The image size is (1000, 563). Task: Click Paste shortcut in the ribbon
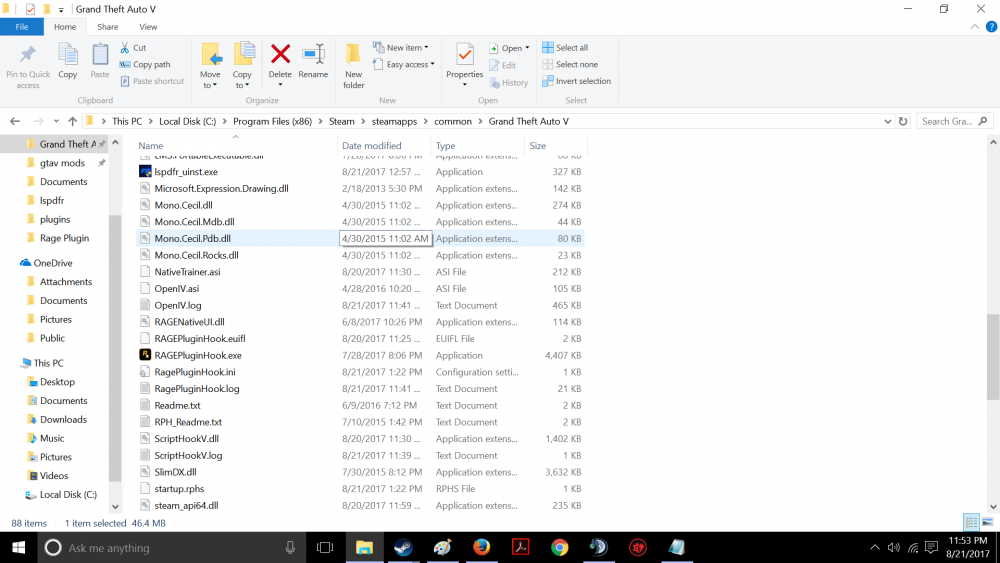(x=152, y=81)
